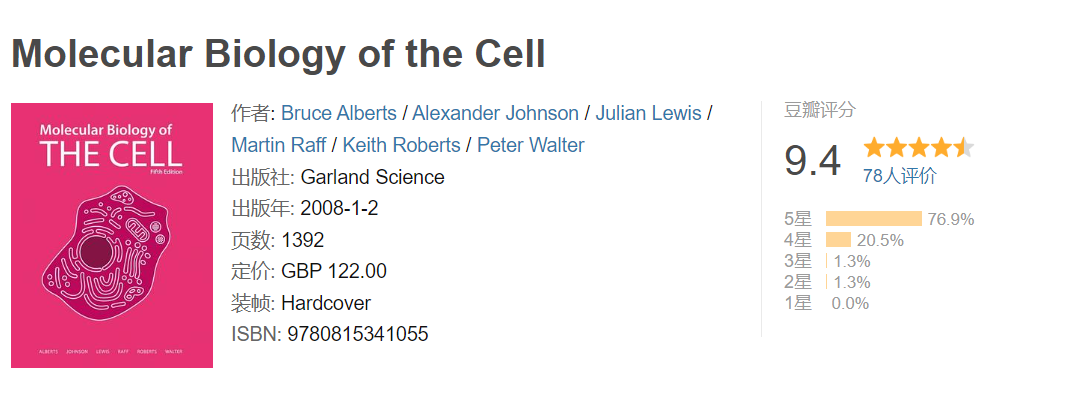This screenshot has width=1068, height=397.
Task: Click the 3星 rating bar
Action: coord(826,261)
